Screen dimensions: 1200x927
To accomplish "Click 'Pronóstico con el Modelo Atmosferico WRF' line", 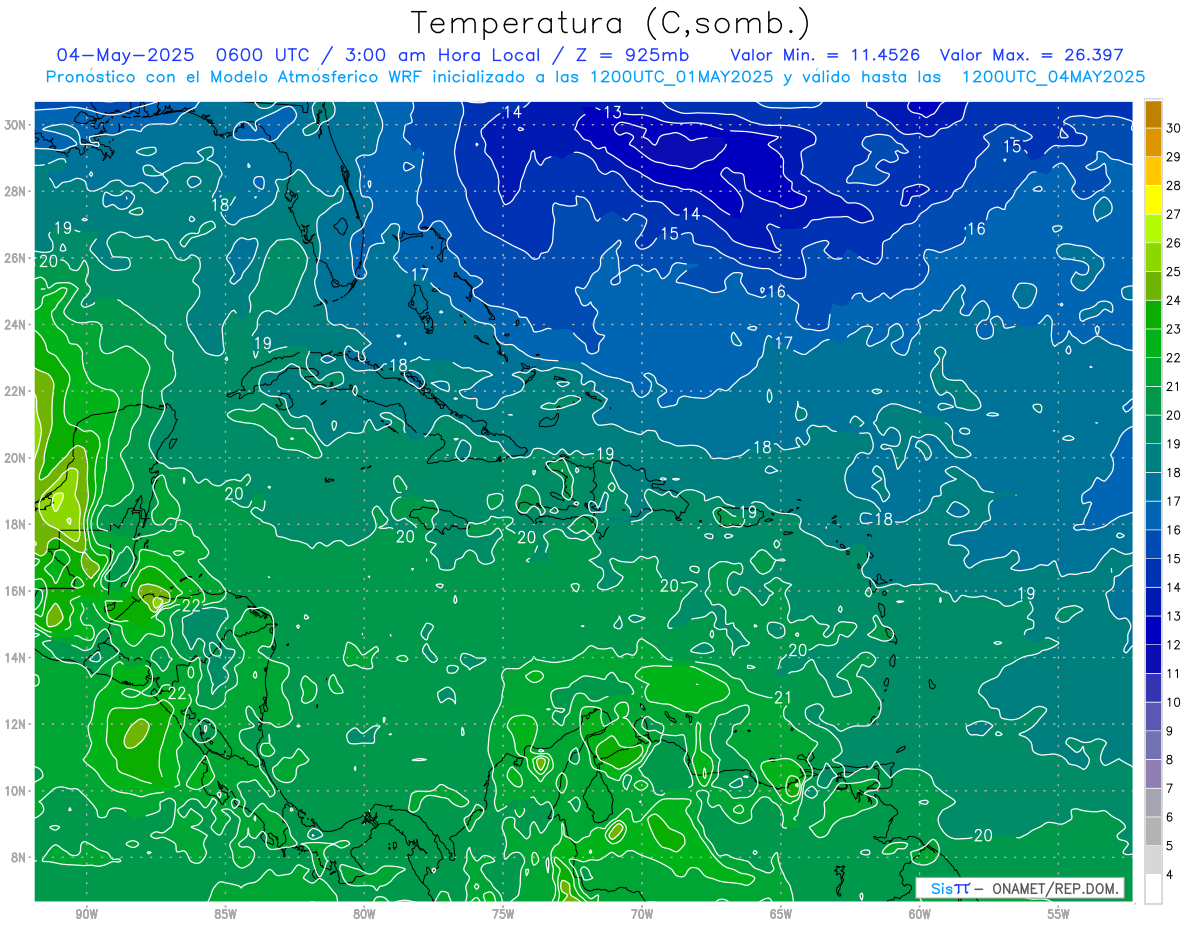I will [x=236, y=77].
